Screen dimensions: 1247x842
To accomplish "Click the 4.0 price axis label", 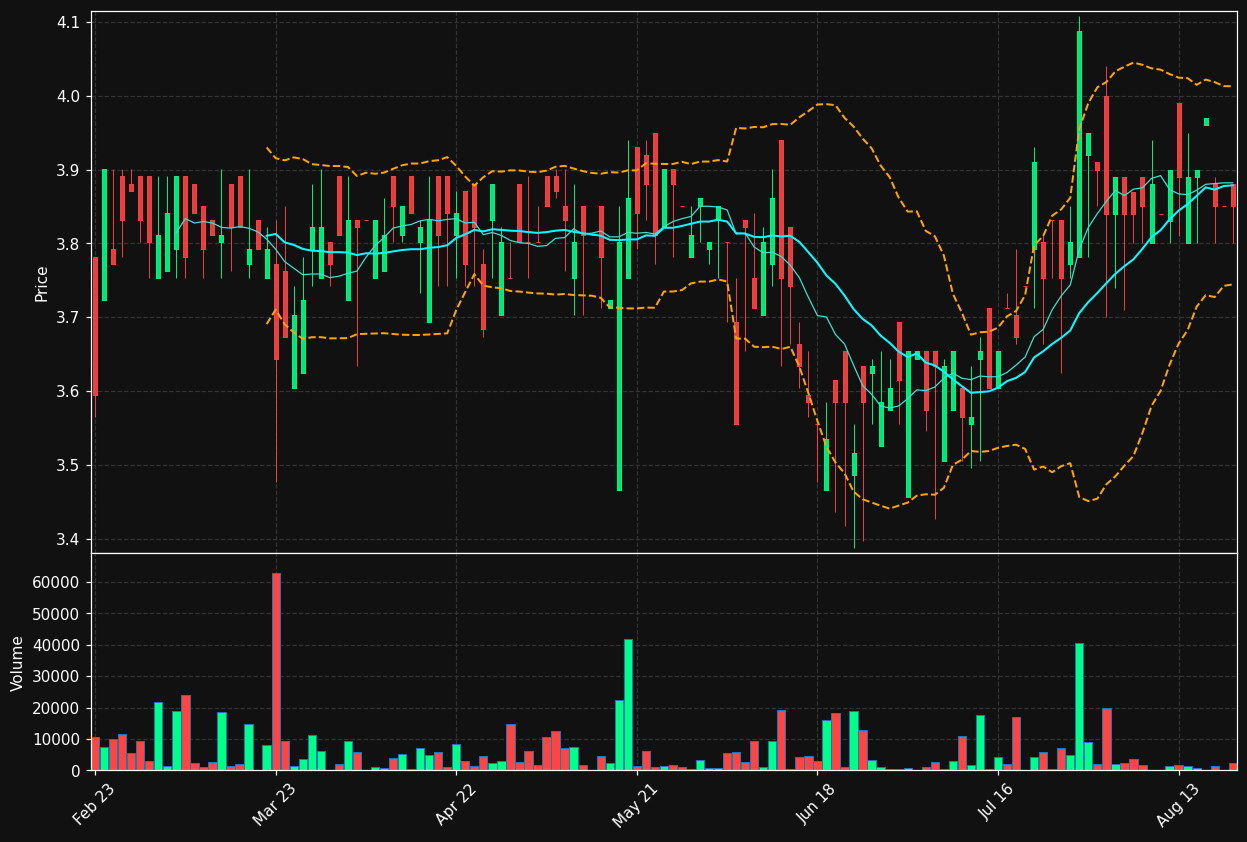I will pos(69,96).
